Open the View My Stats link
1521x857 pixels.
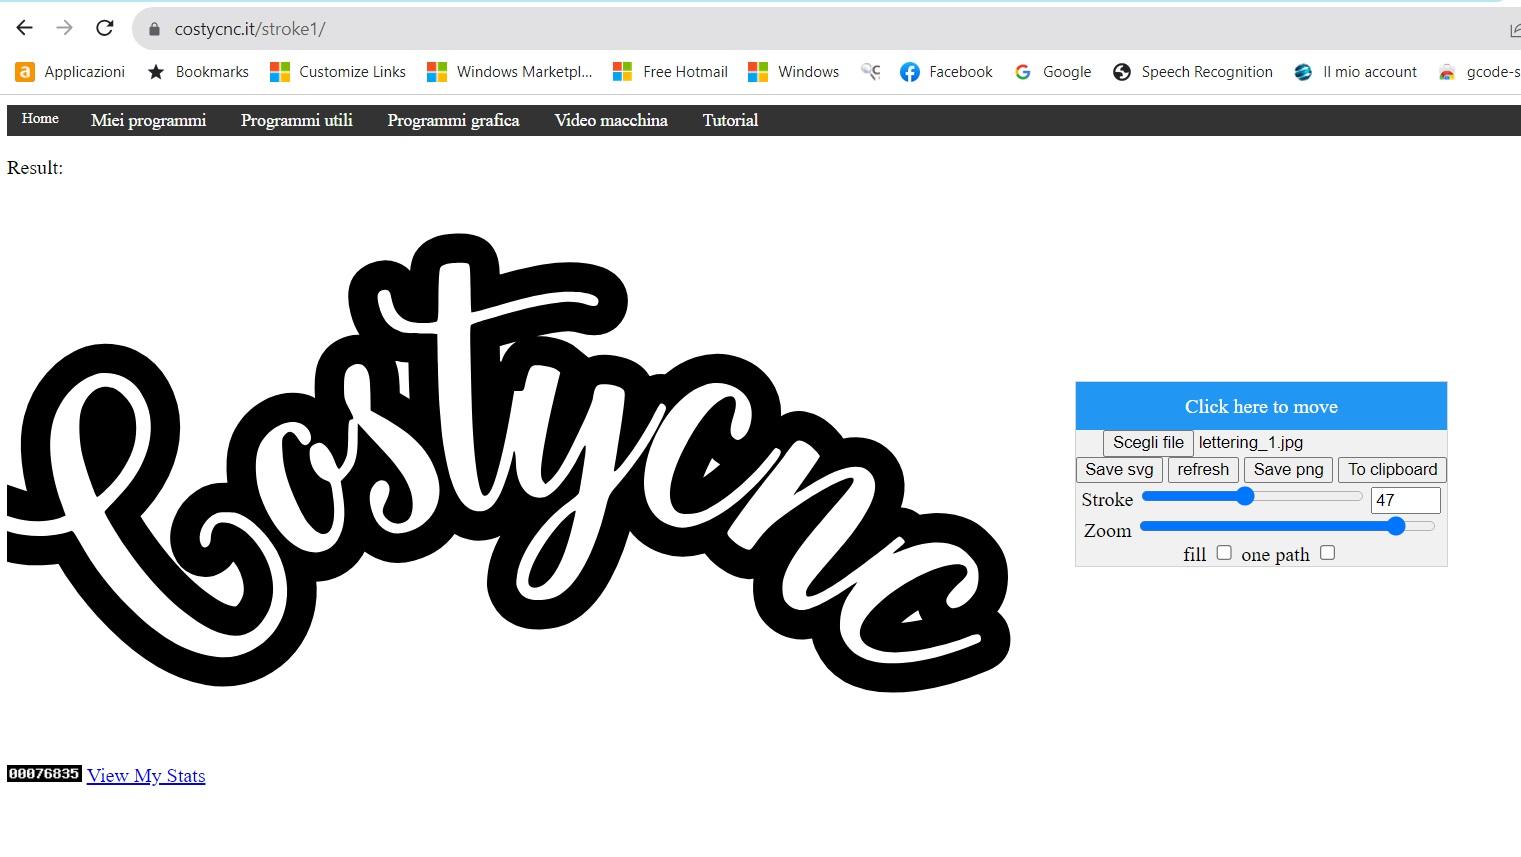pos(146,776)
